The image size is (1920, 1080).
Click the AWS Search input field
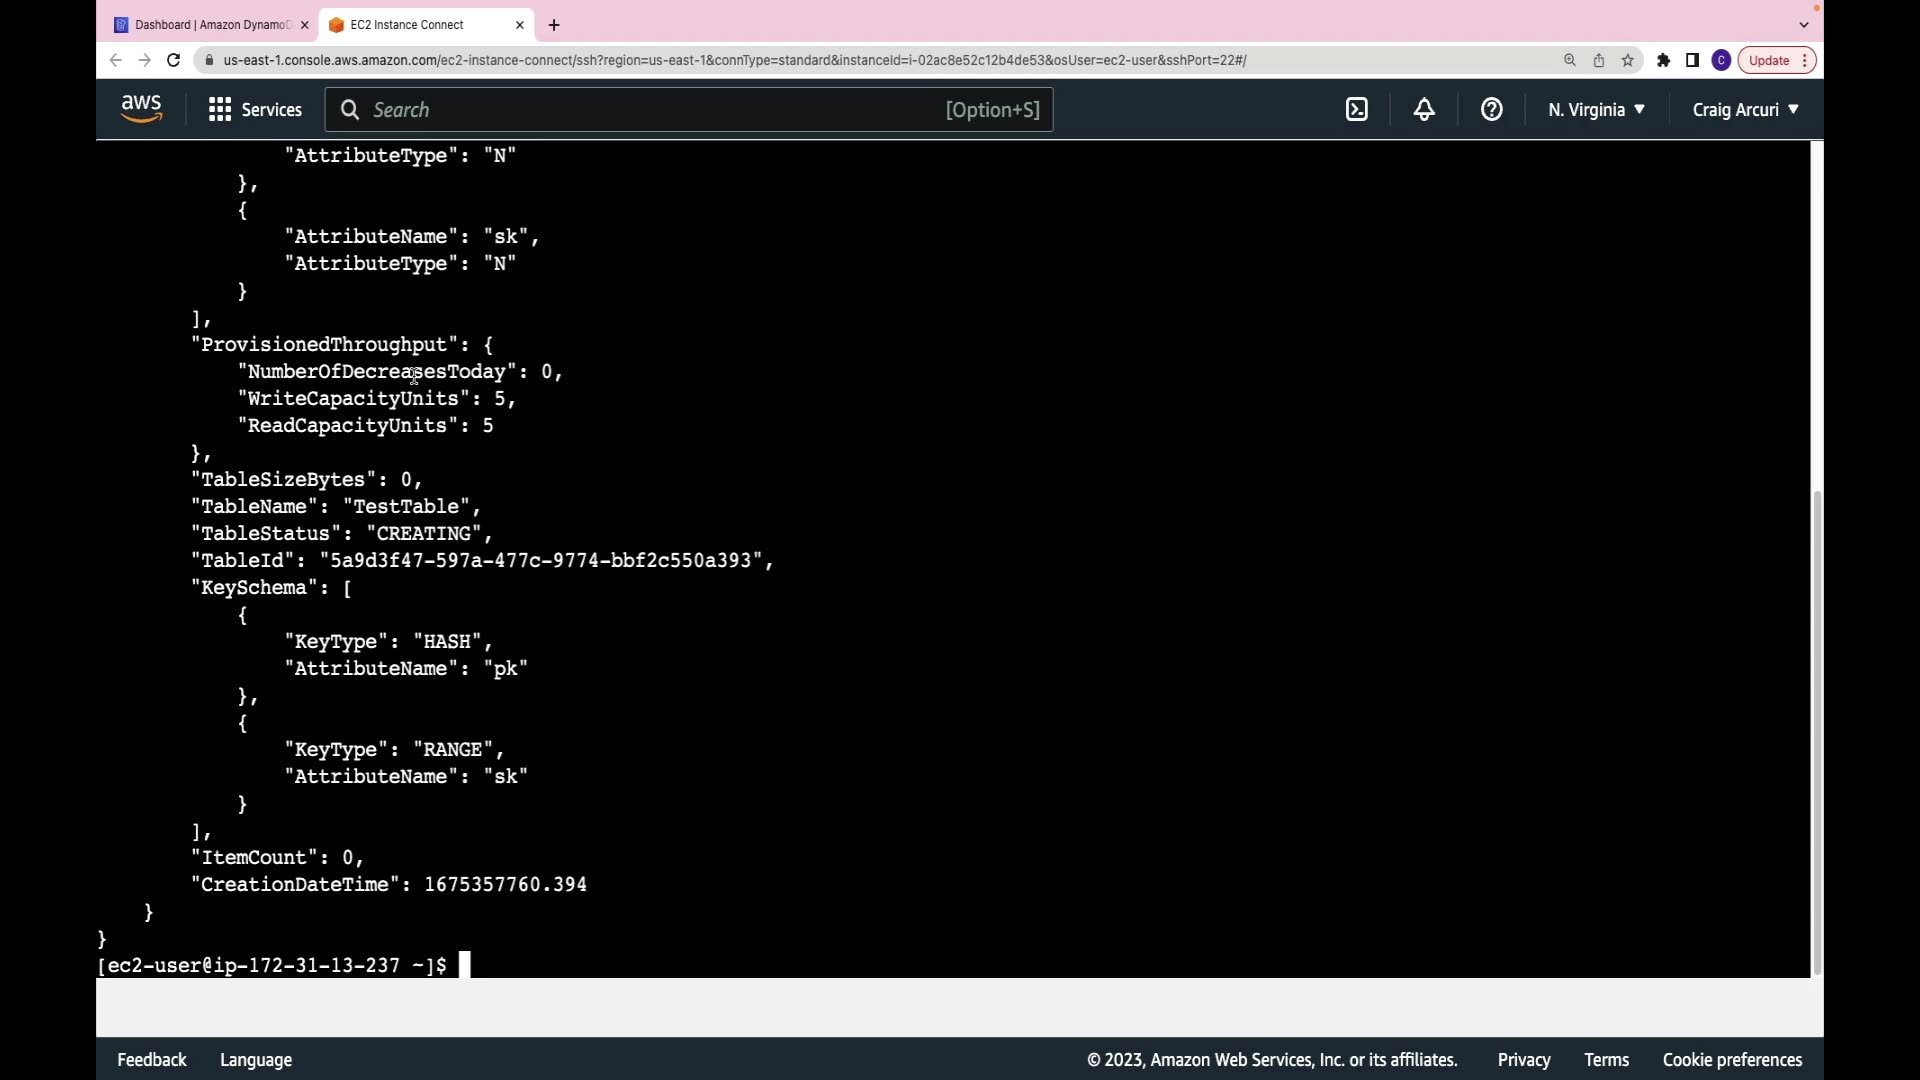click(650, 110)
